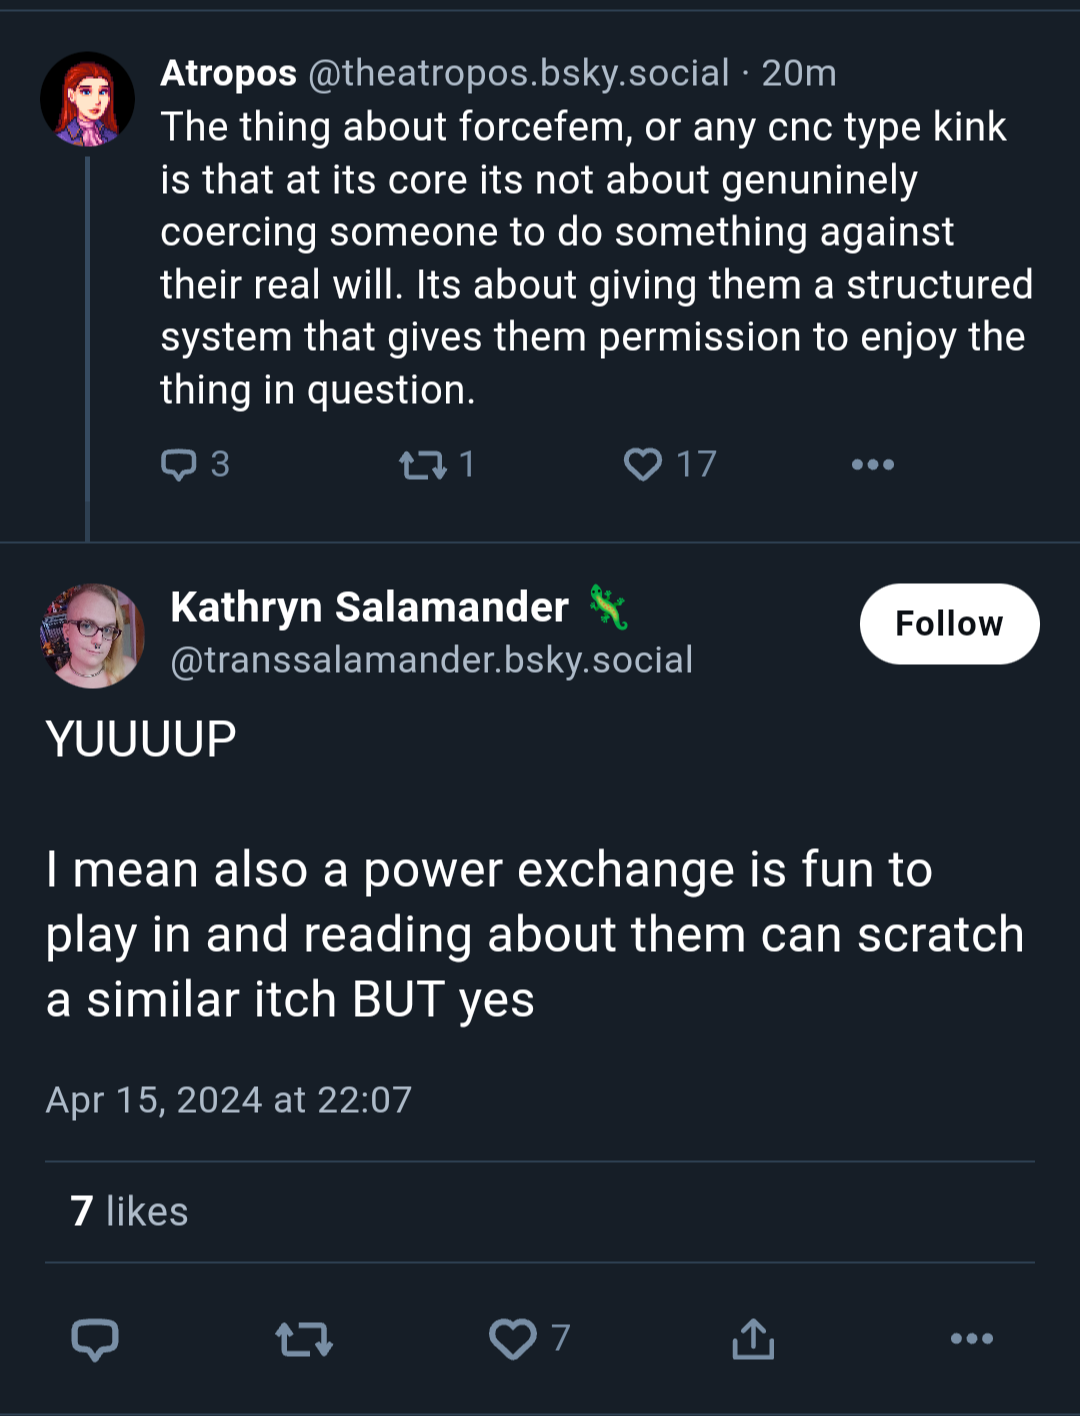
Task: Open Atropos's profile avatar
Action: click(x=88, y=100)
